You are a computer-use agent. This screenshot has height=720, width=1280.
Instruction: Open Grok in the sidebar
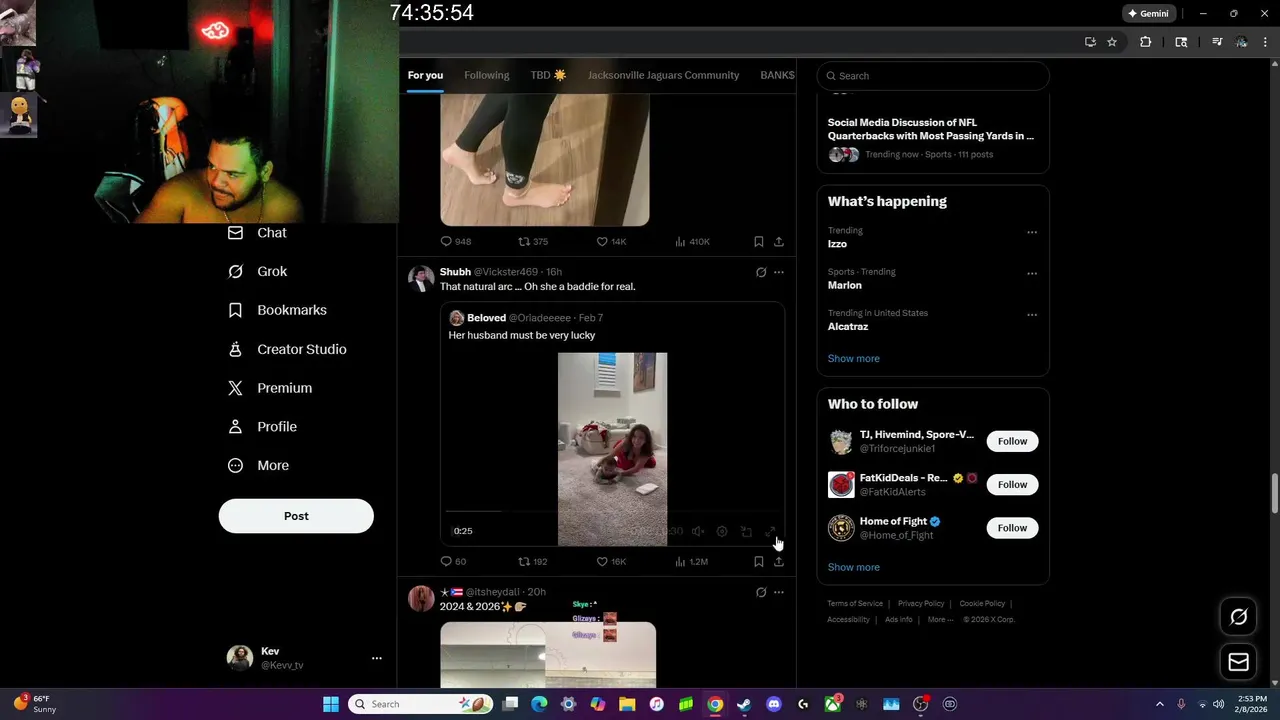257,272
